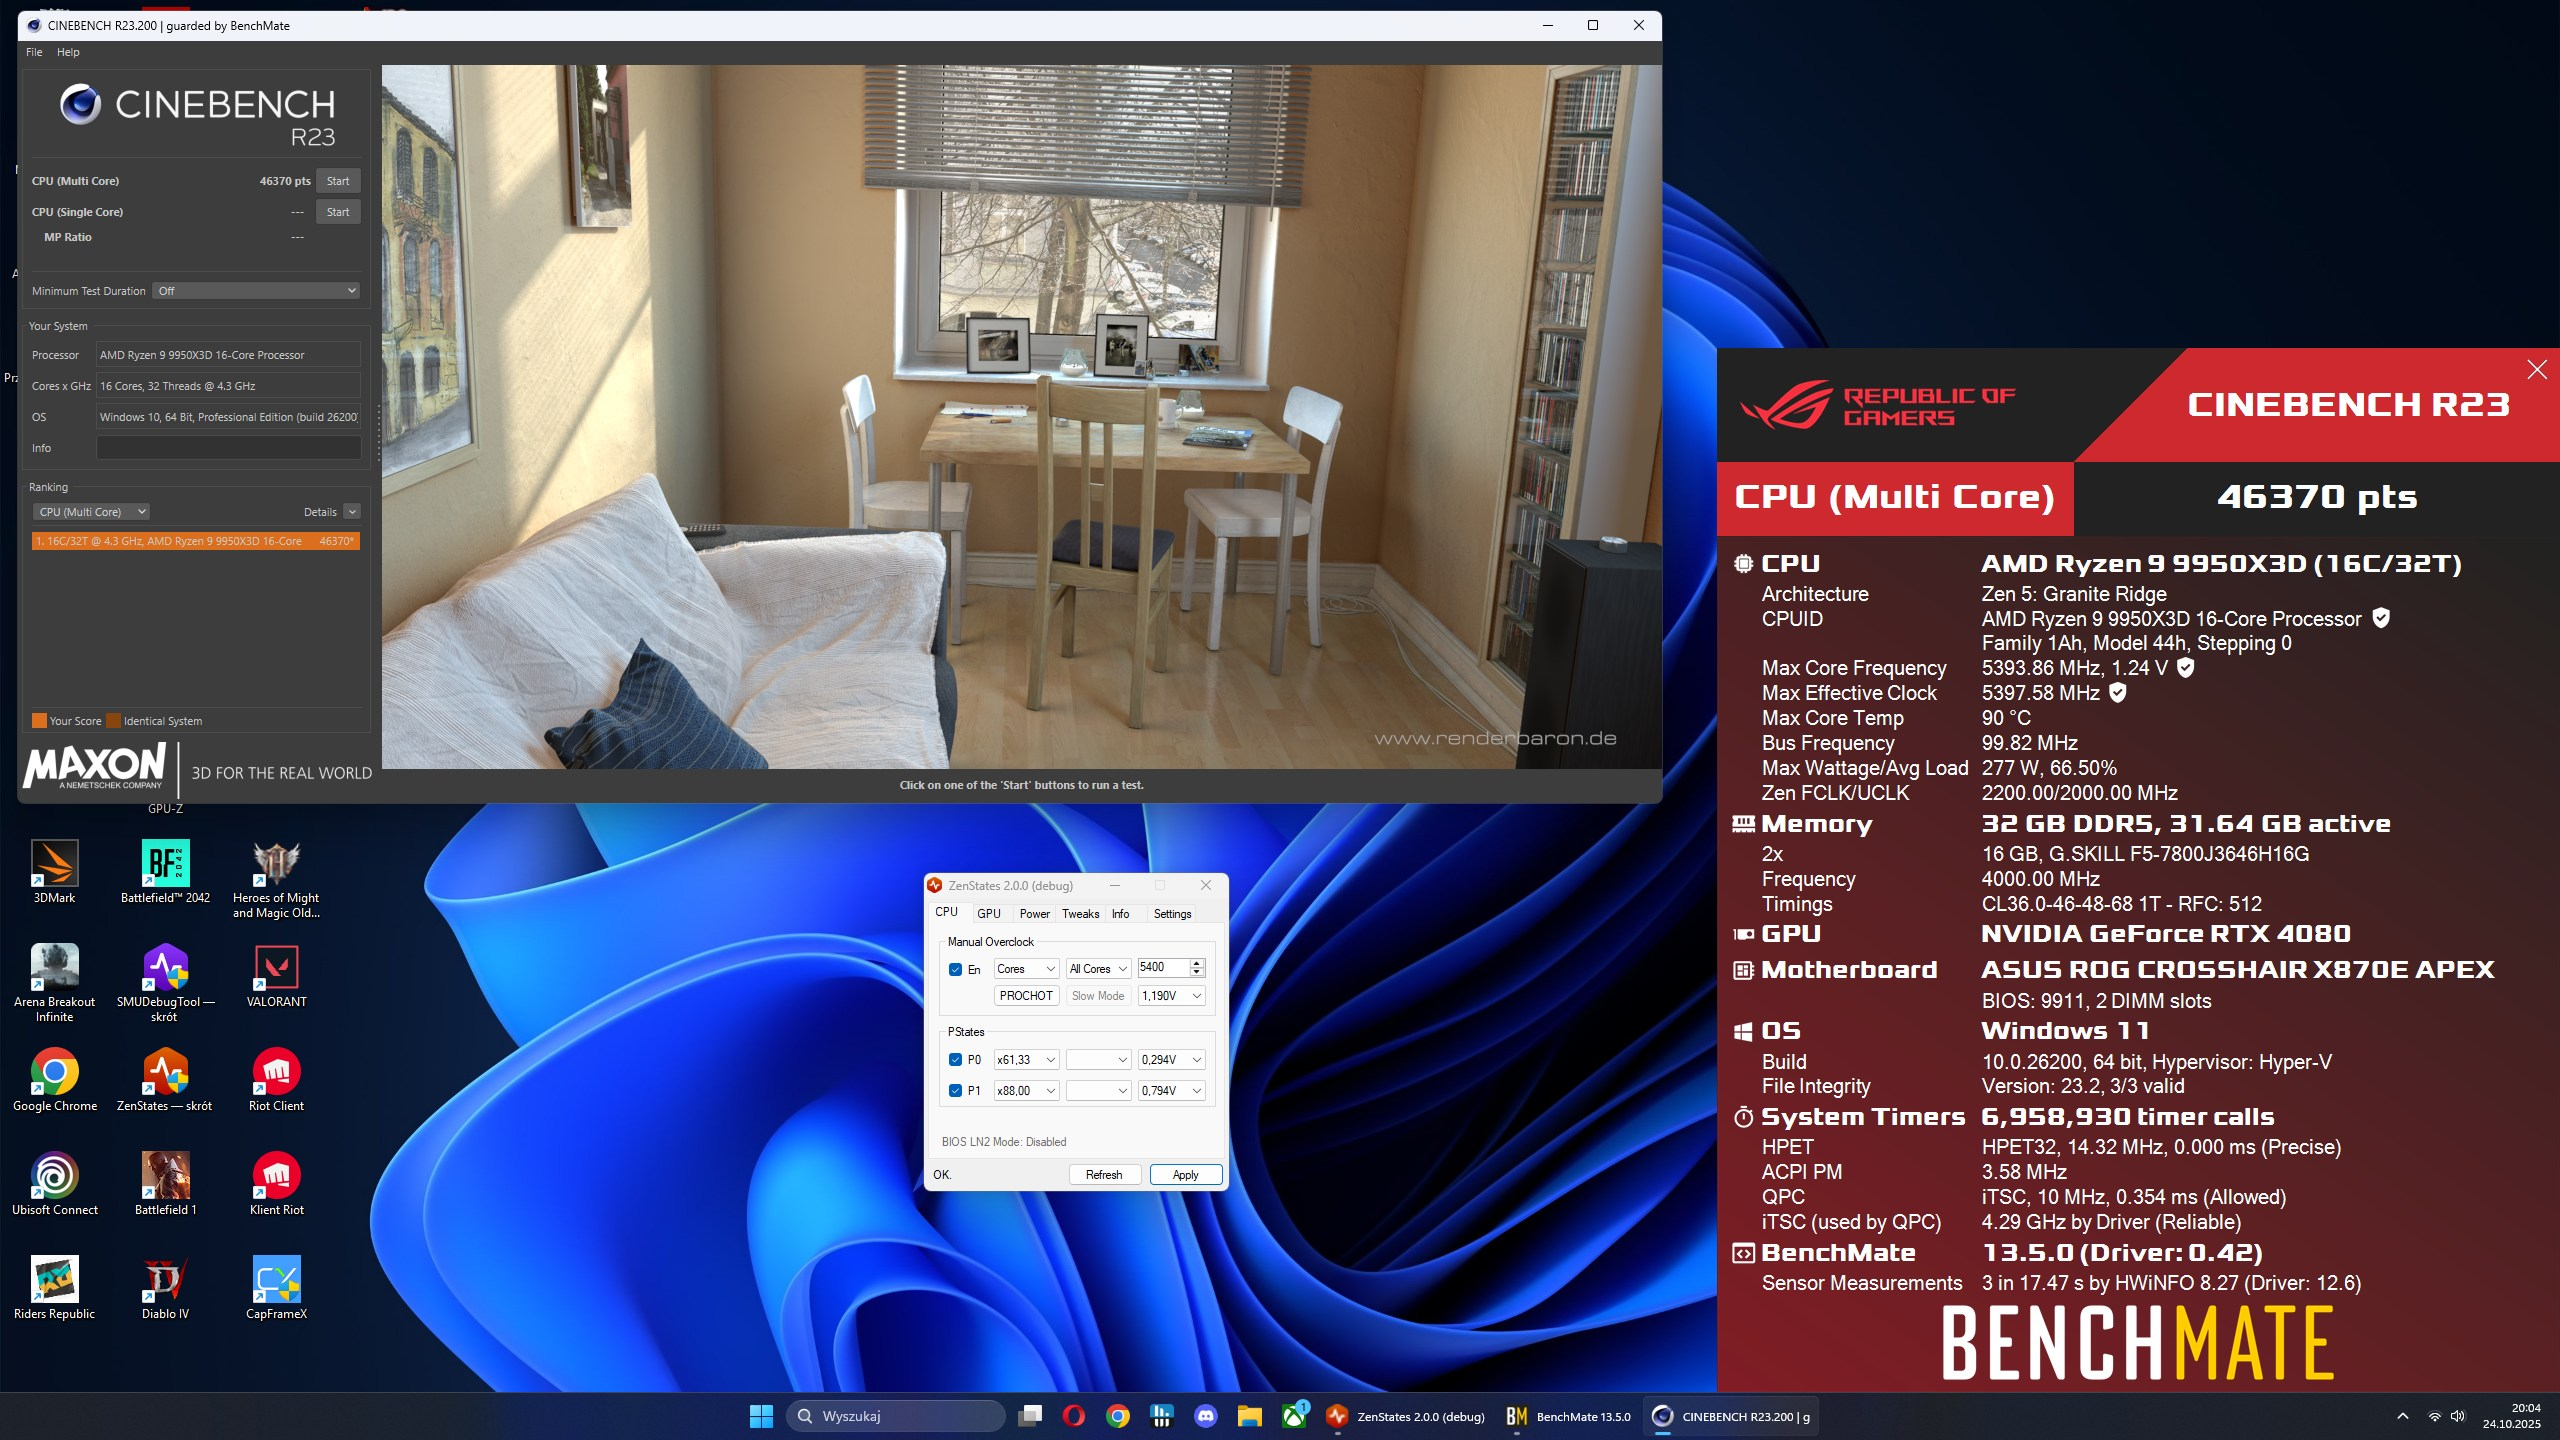Launch the VALORANT desktop shortcut
Image resolution: width=2560 pixels, height=1440 pixels.
pyautogui.click(x=276, y=969)
